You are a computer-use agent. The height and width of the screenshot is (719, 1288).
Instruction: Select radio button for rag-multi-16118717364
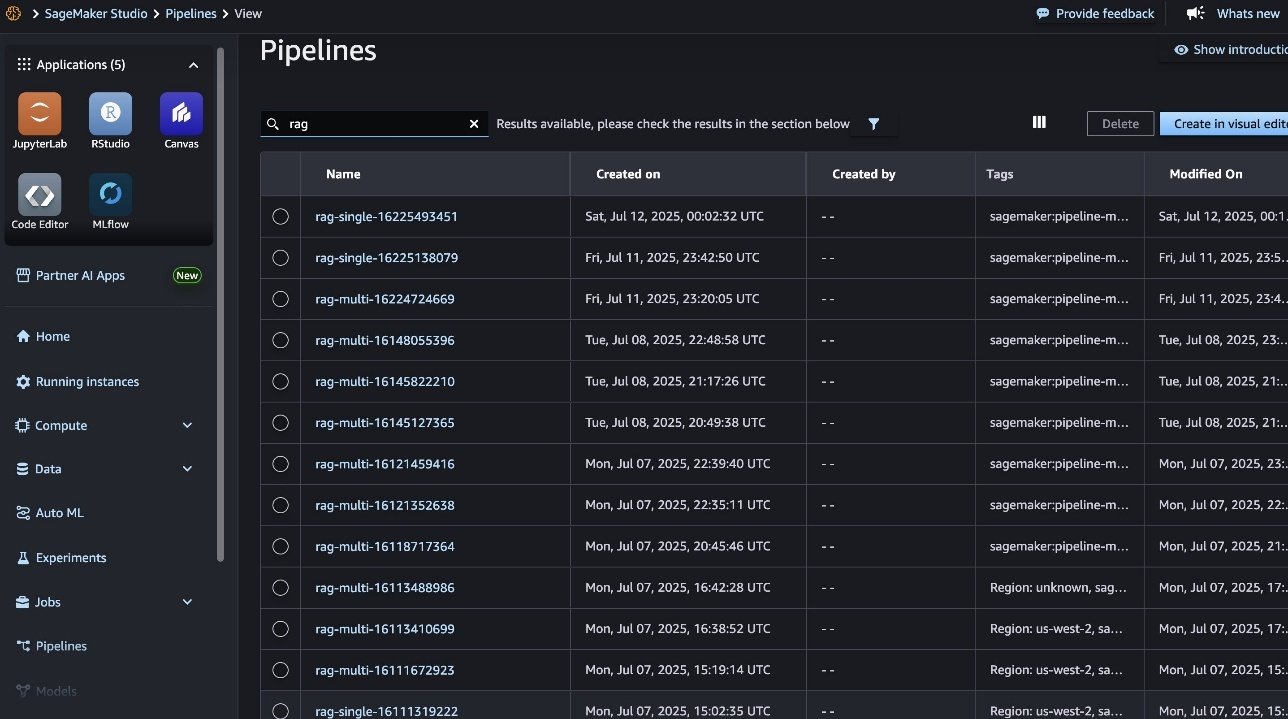pos(280,546)
